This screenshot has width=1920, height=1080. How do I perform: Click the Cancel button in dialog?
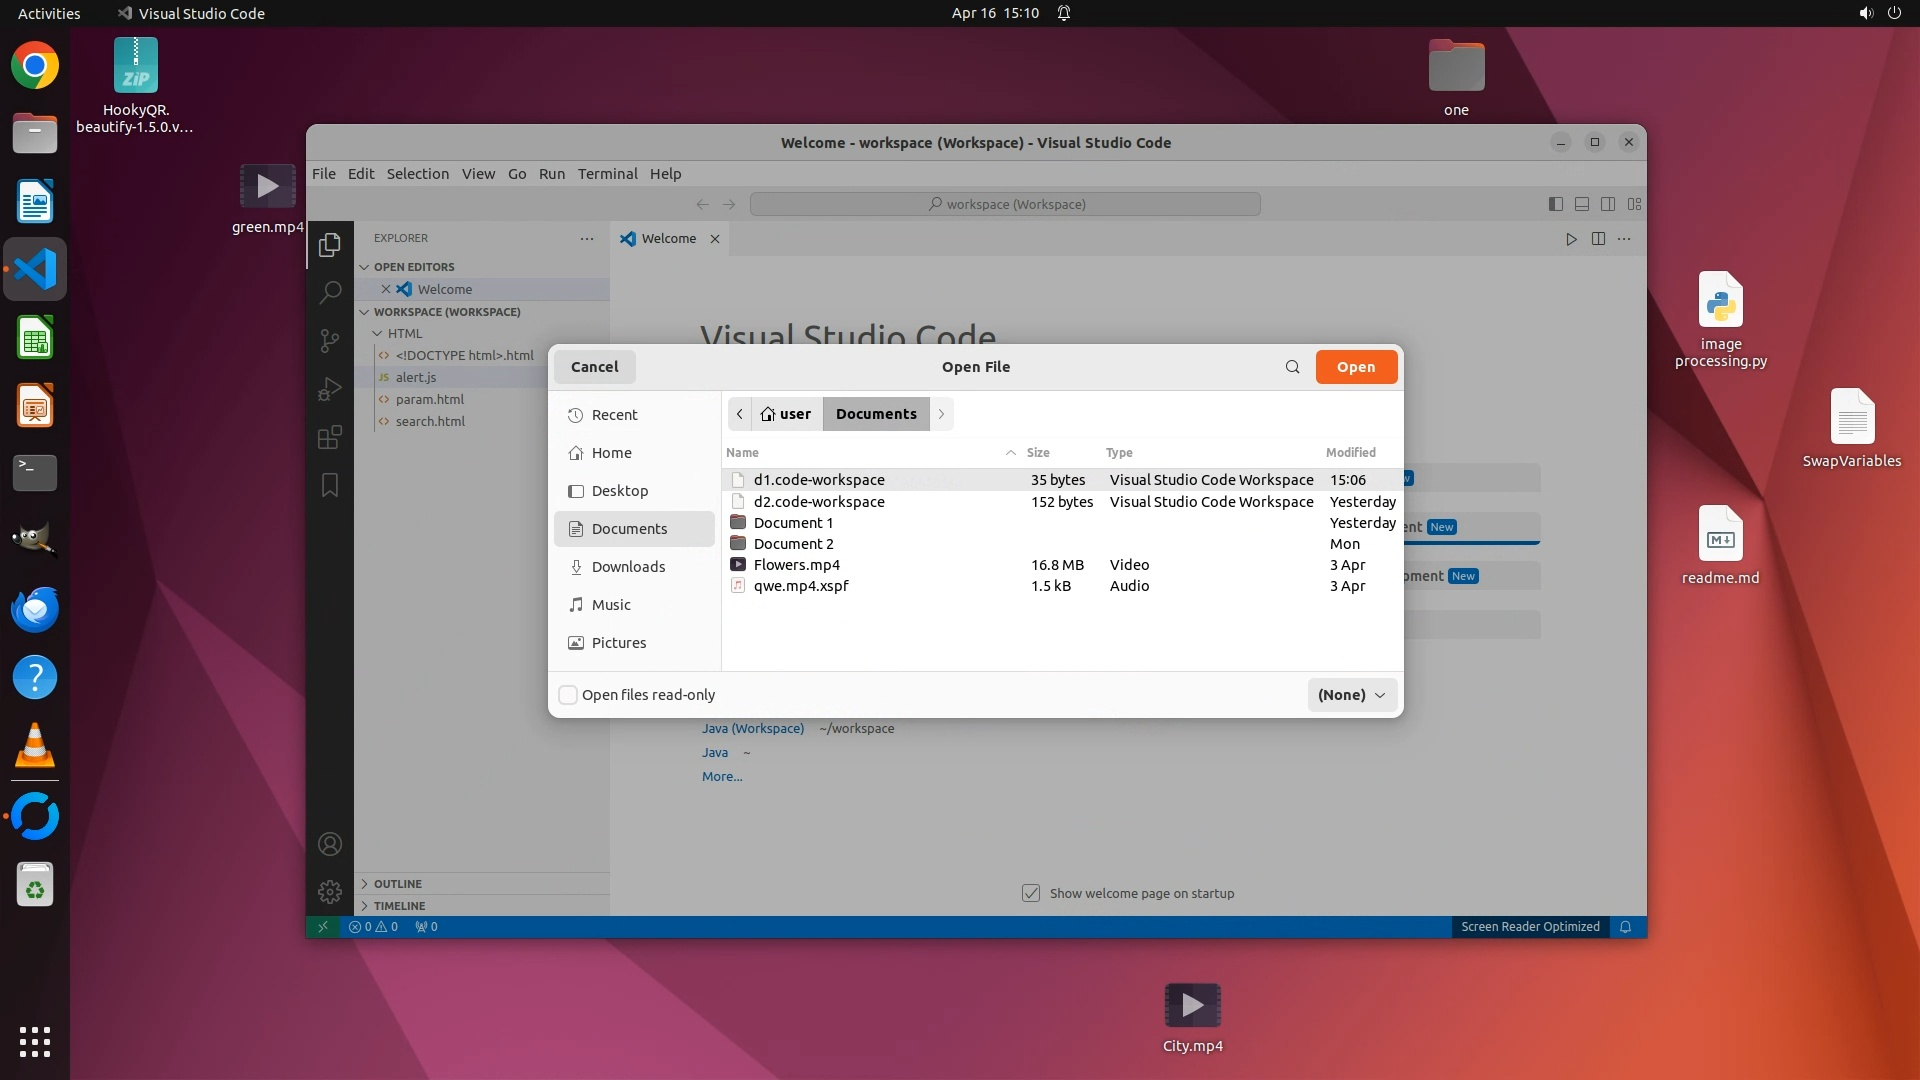point(594,367)
